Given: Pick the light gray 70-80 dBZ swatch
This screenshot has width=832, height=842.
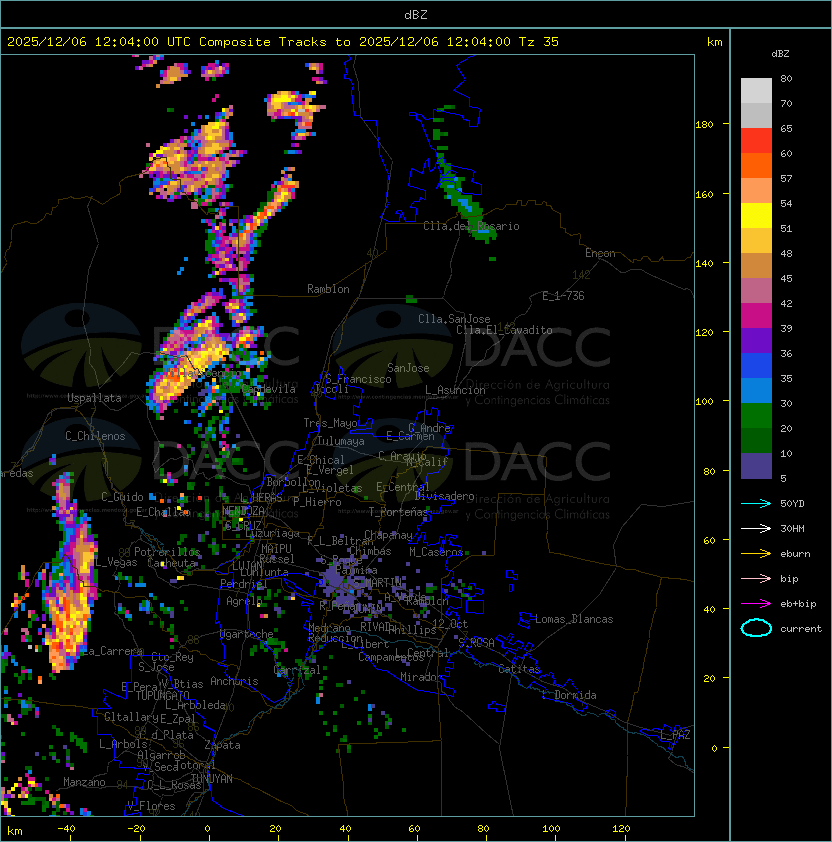Looking at the screenshot, I should tap(756, 90).
